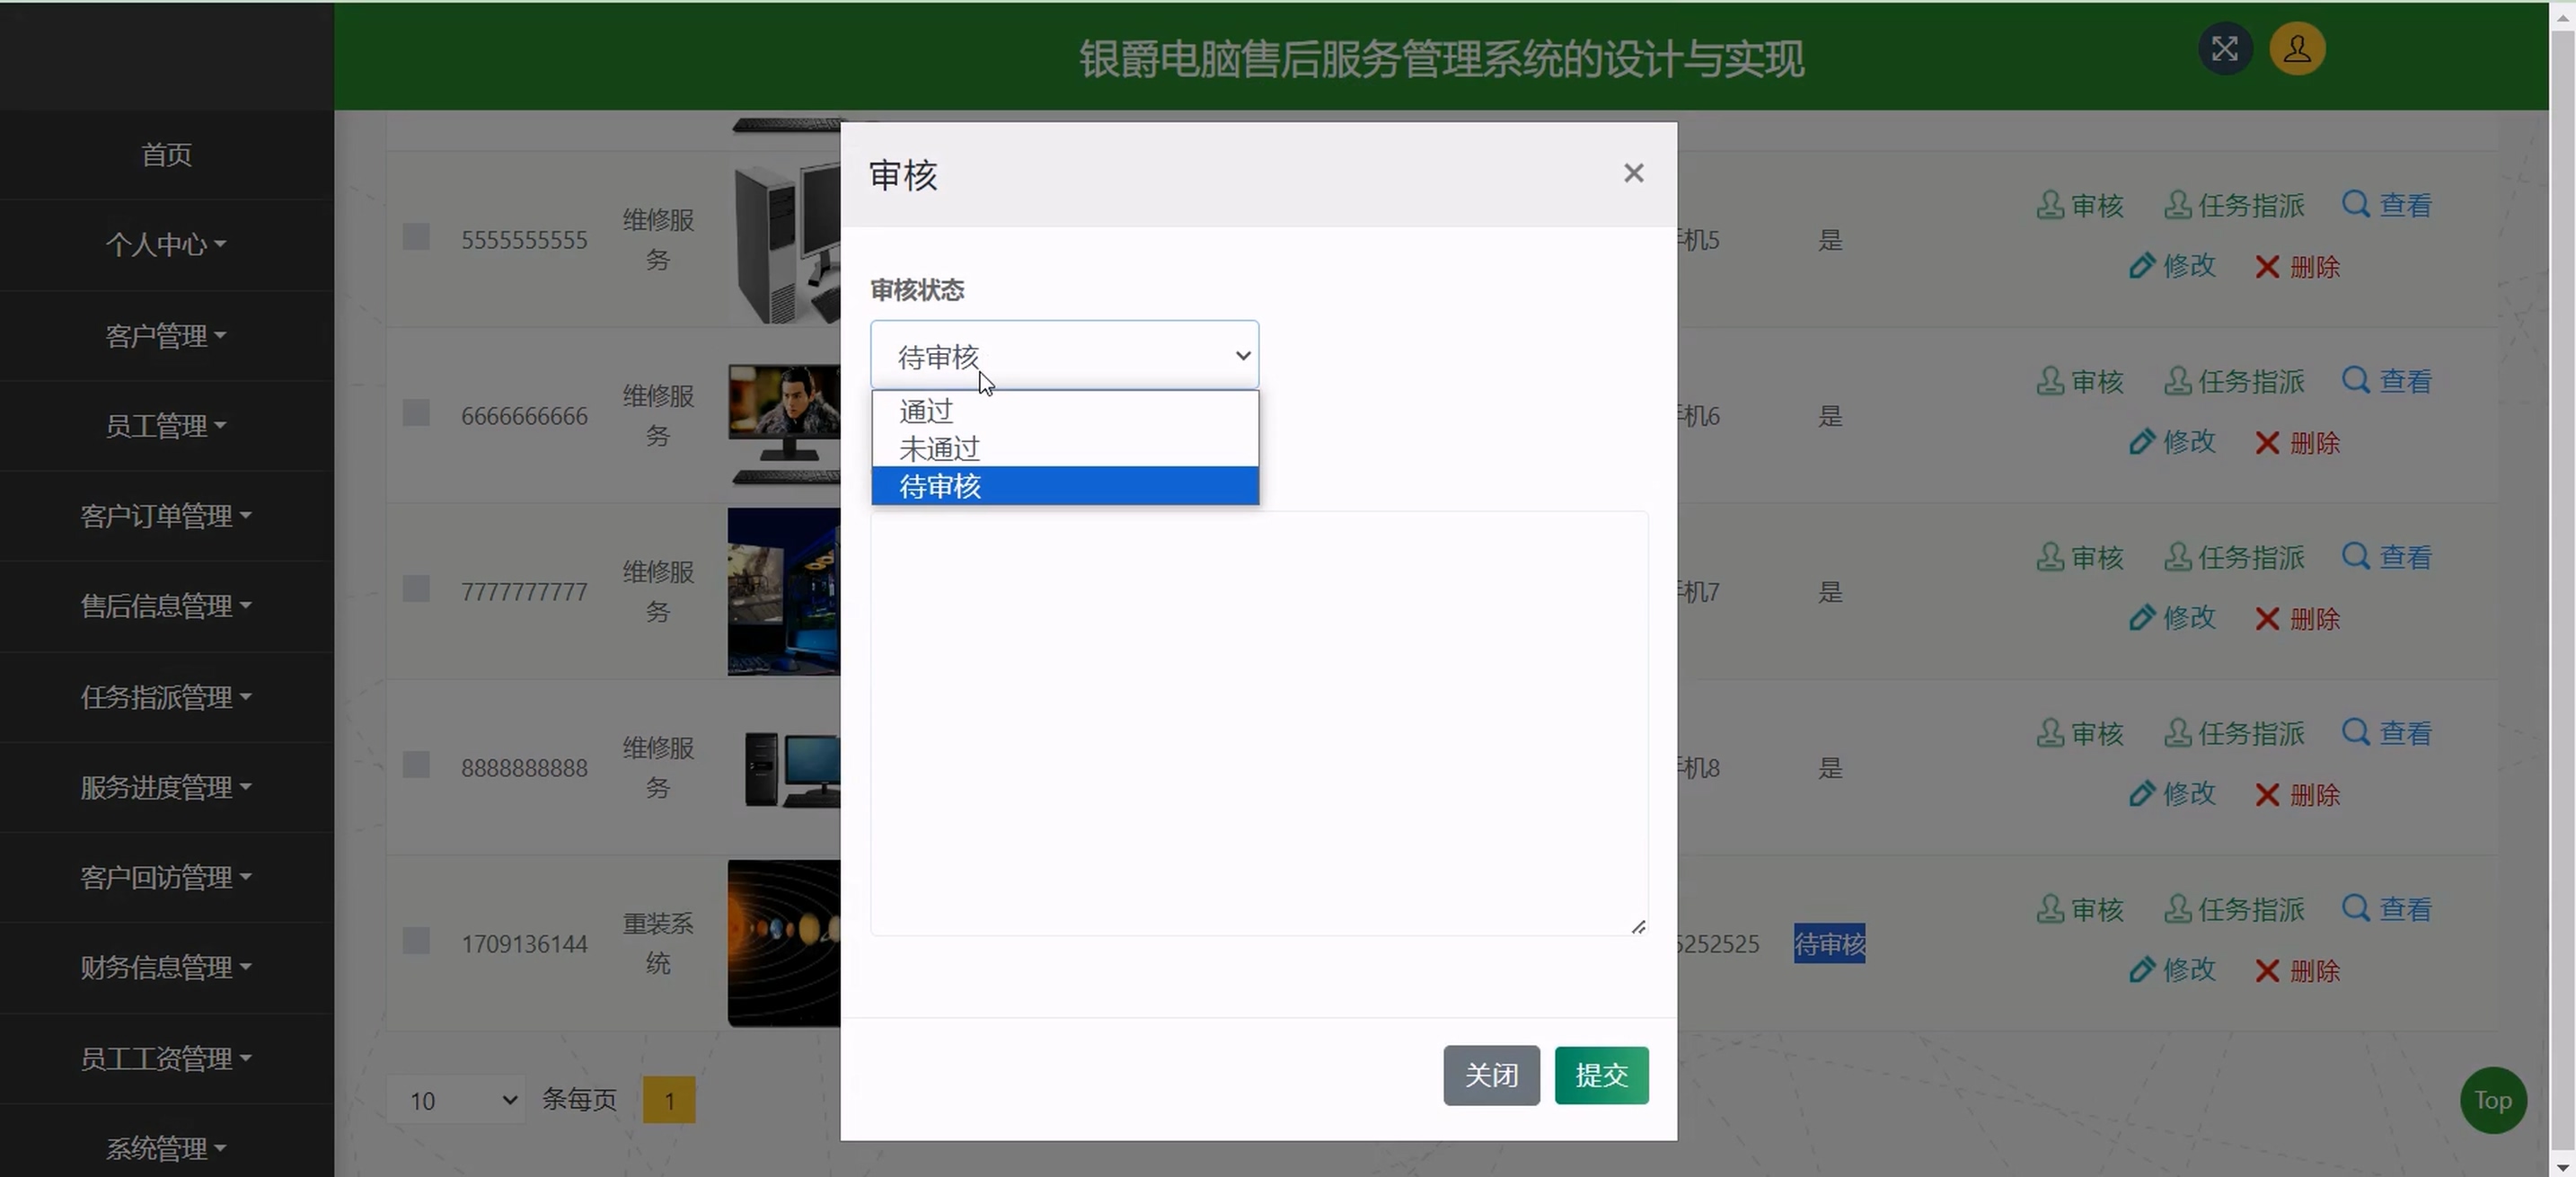Open 售后信息管理 sidebar menu

166,606
